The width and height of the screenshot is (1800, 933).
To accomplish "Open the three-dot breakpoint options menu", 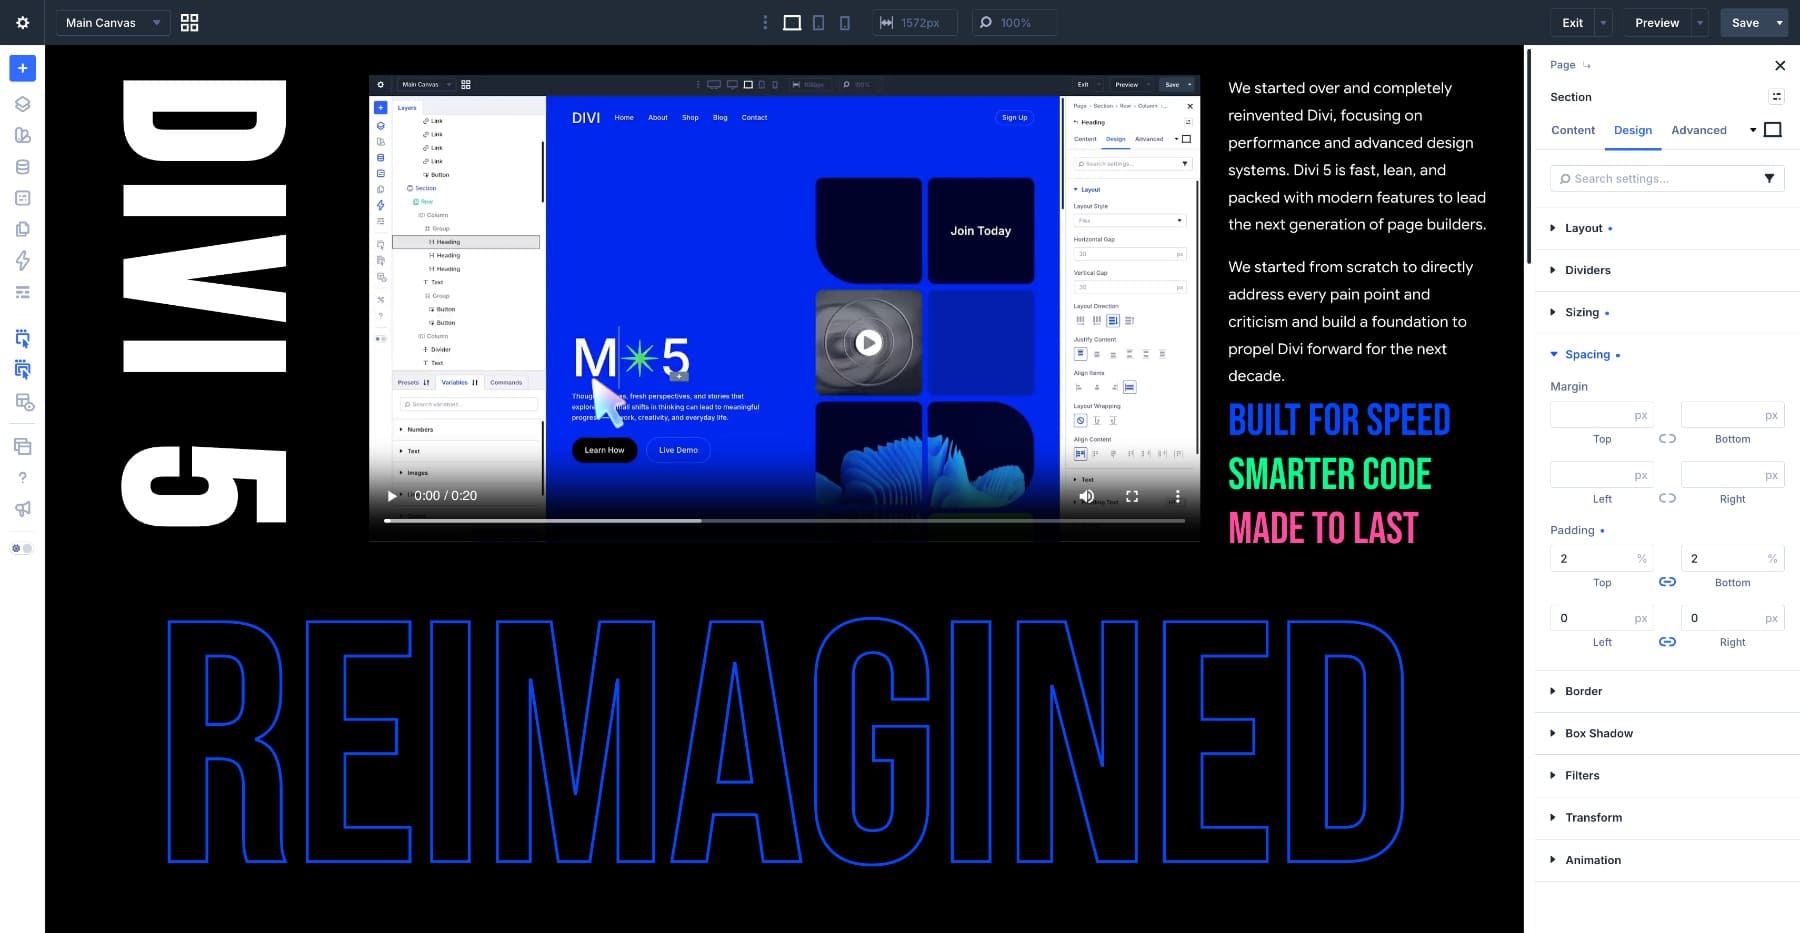I will click(x=765, y=22).
